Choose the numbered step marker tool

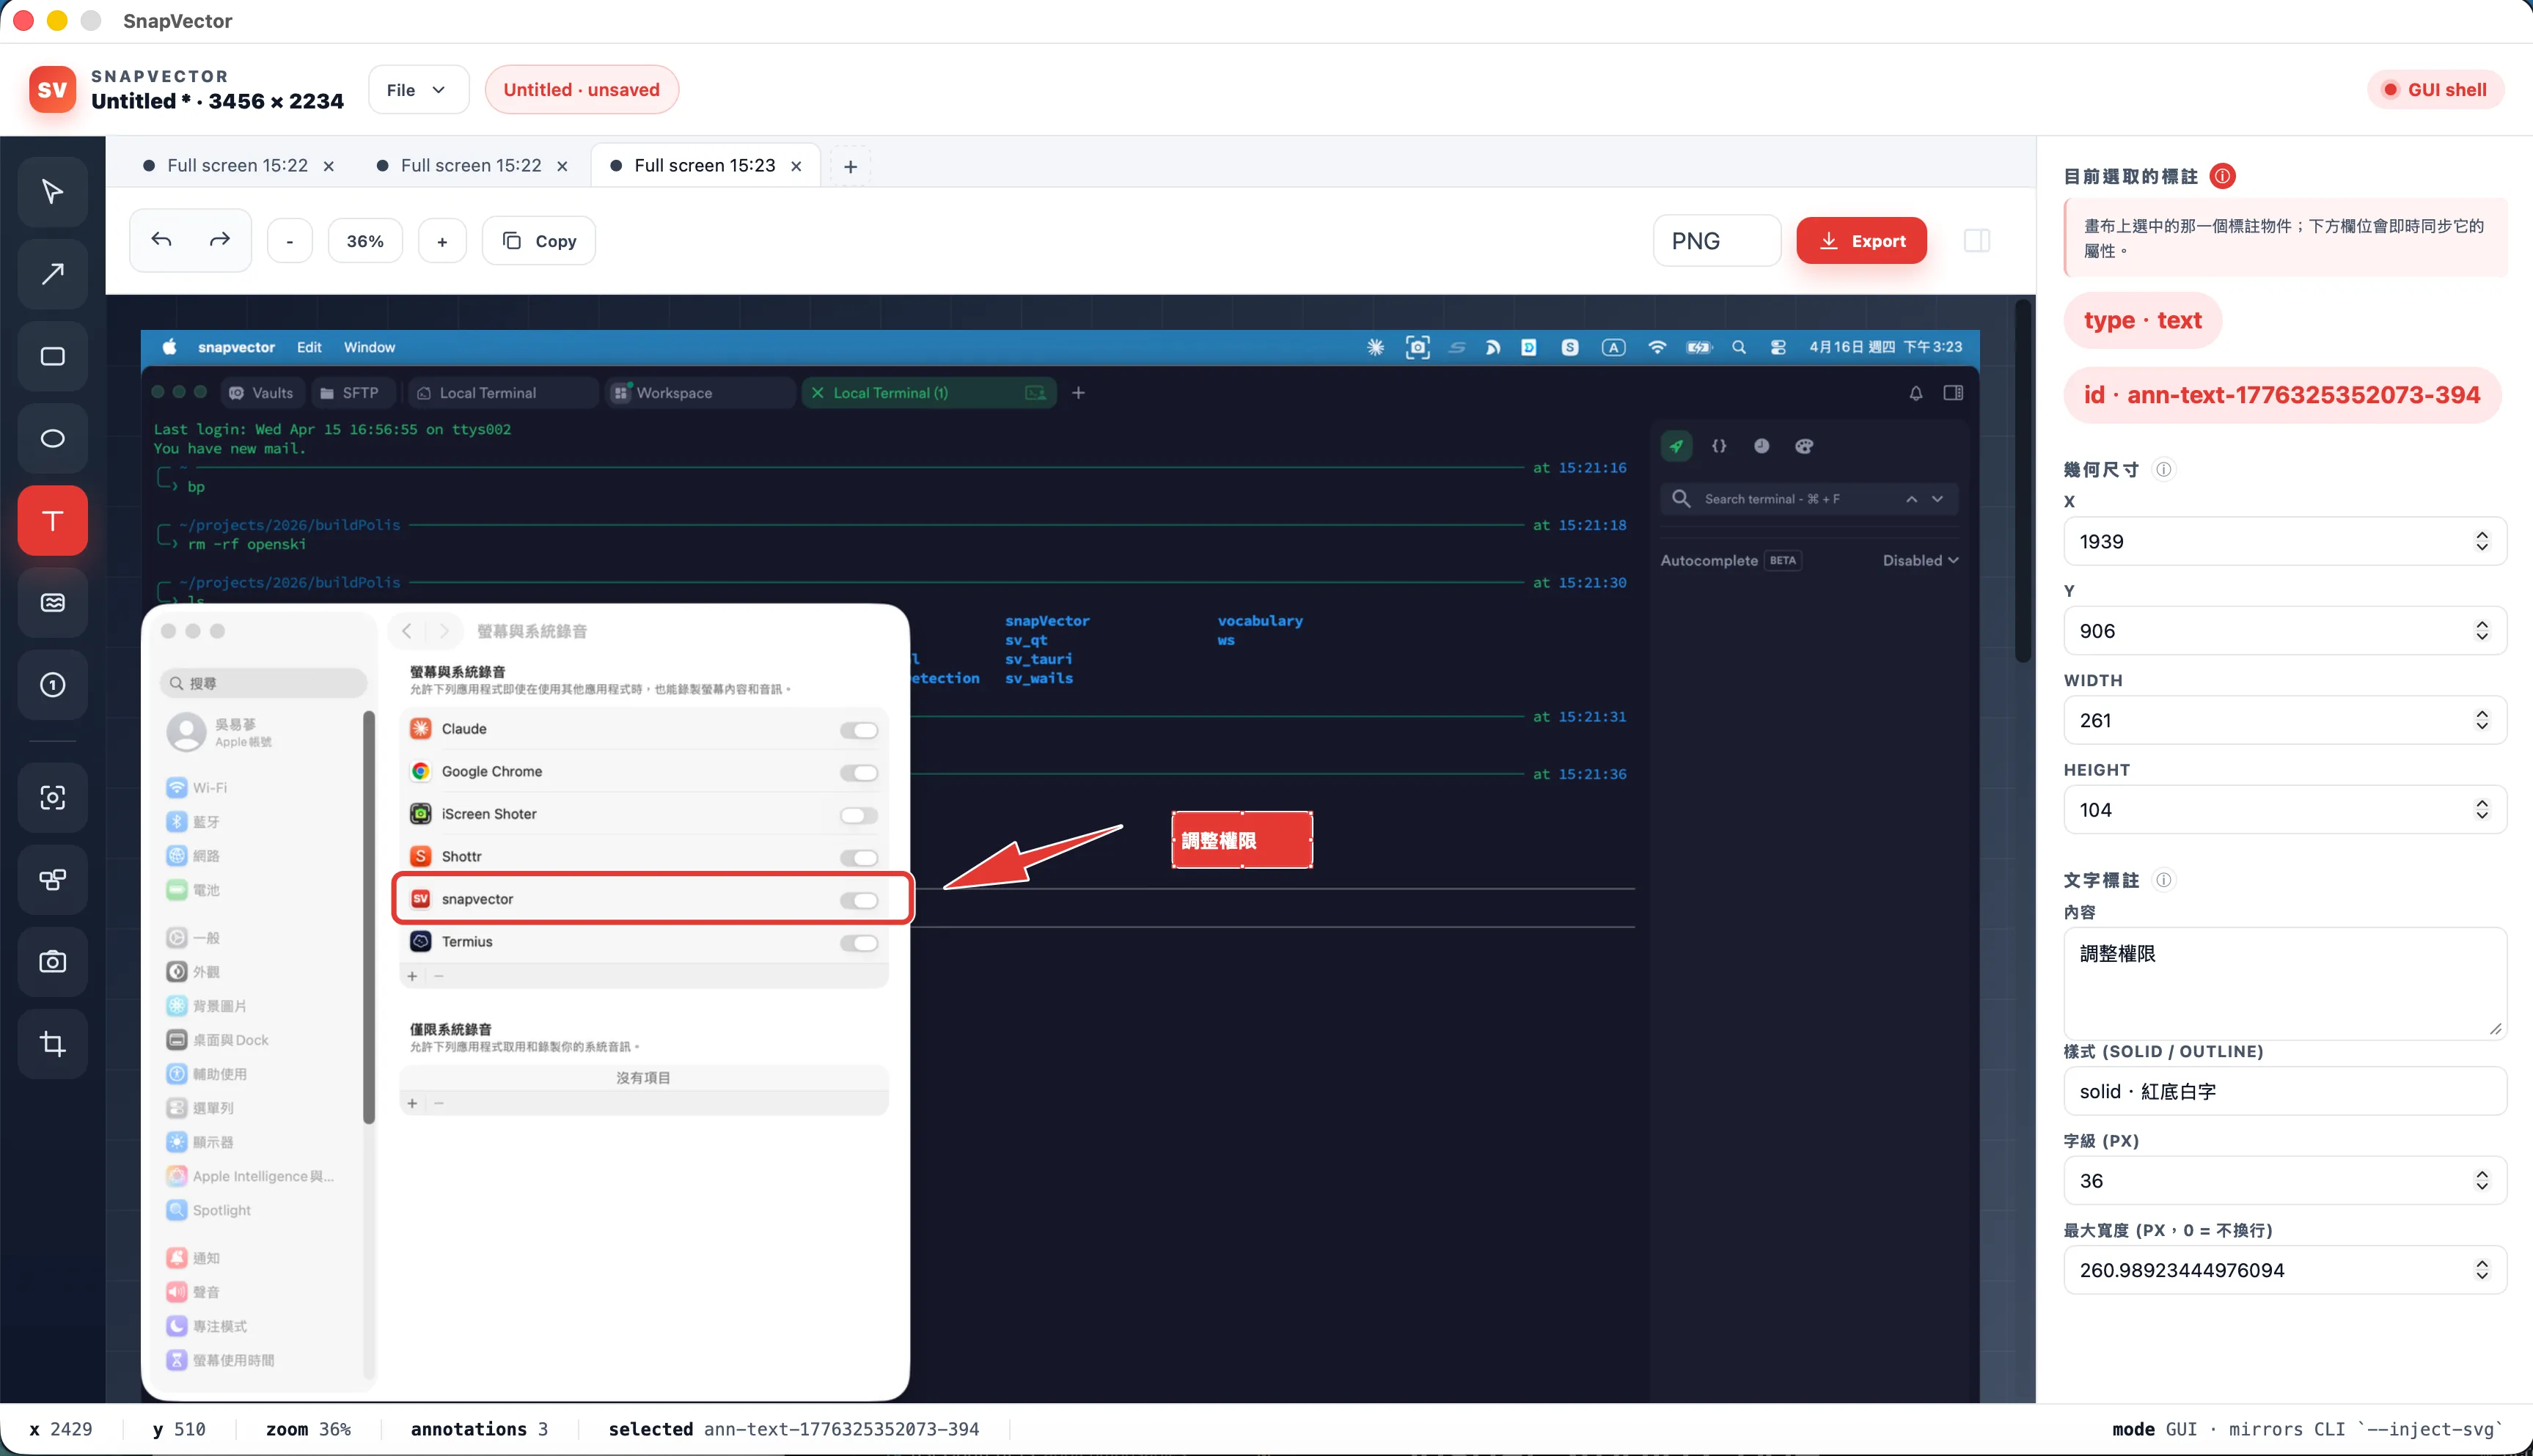click(x=53, y=684)
